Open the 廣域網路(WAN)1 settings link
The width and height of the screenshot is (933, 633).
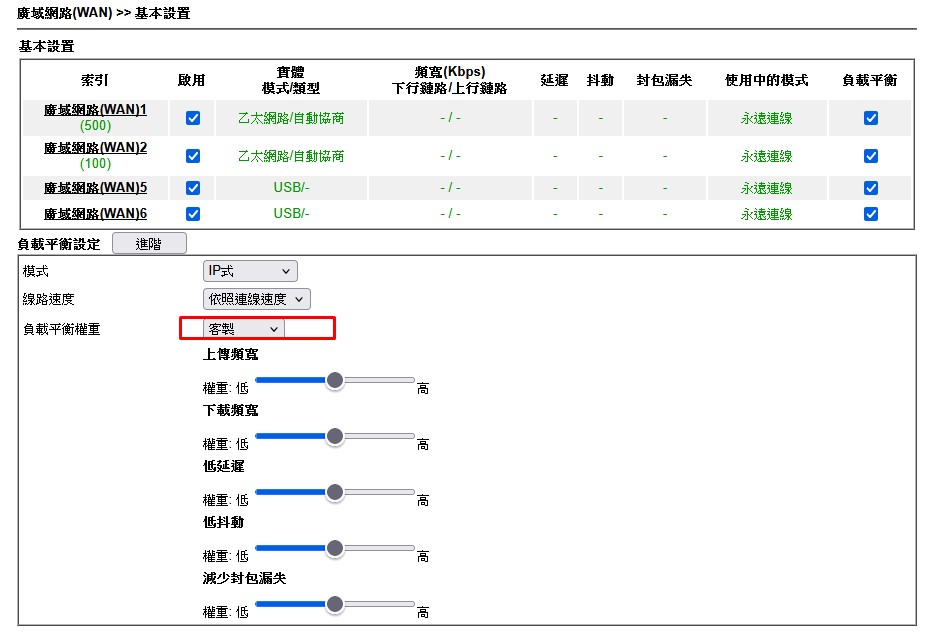pyautogui.click(x=95, y=110)
